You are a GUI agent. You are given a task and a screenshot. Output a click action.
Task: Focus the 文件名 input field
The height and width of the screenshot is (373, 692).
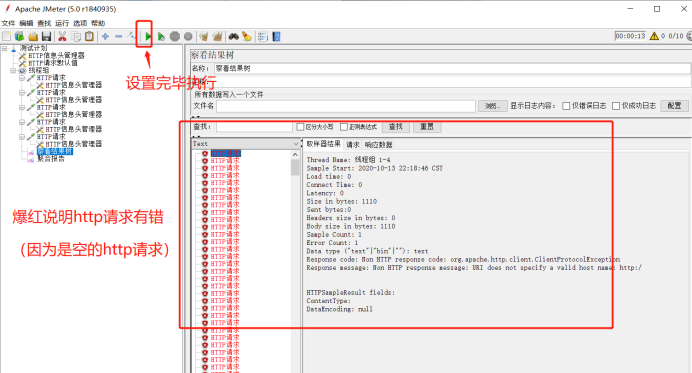pos(346,106)
